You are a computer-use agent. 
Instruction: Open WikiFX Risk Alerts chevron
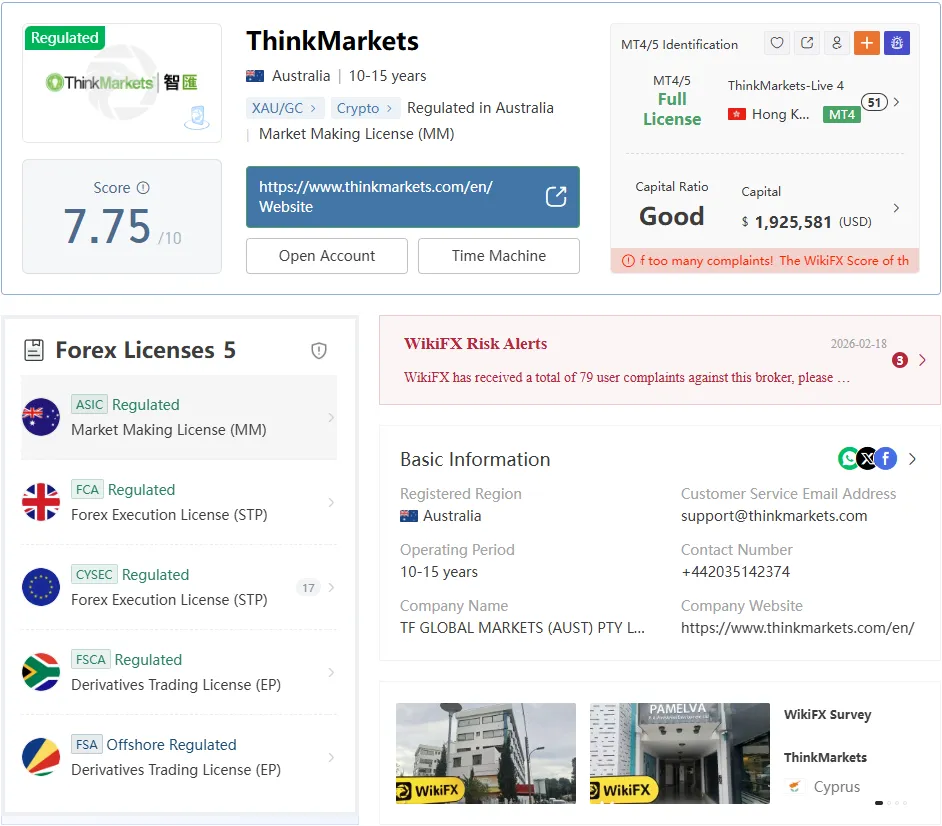922,360
